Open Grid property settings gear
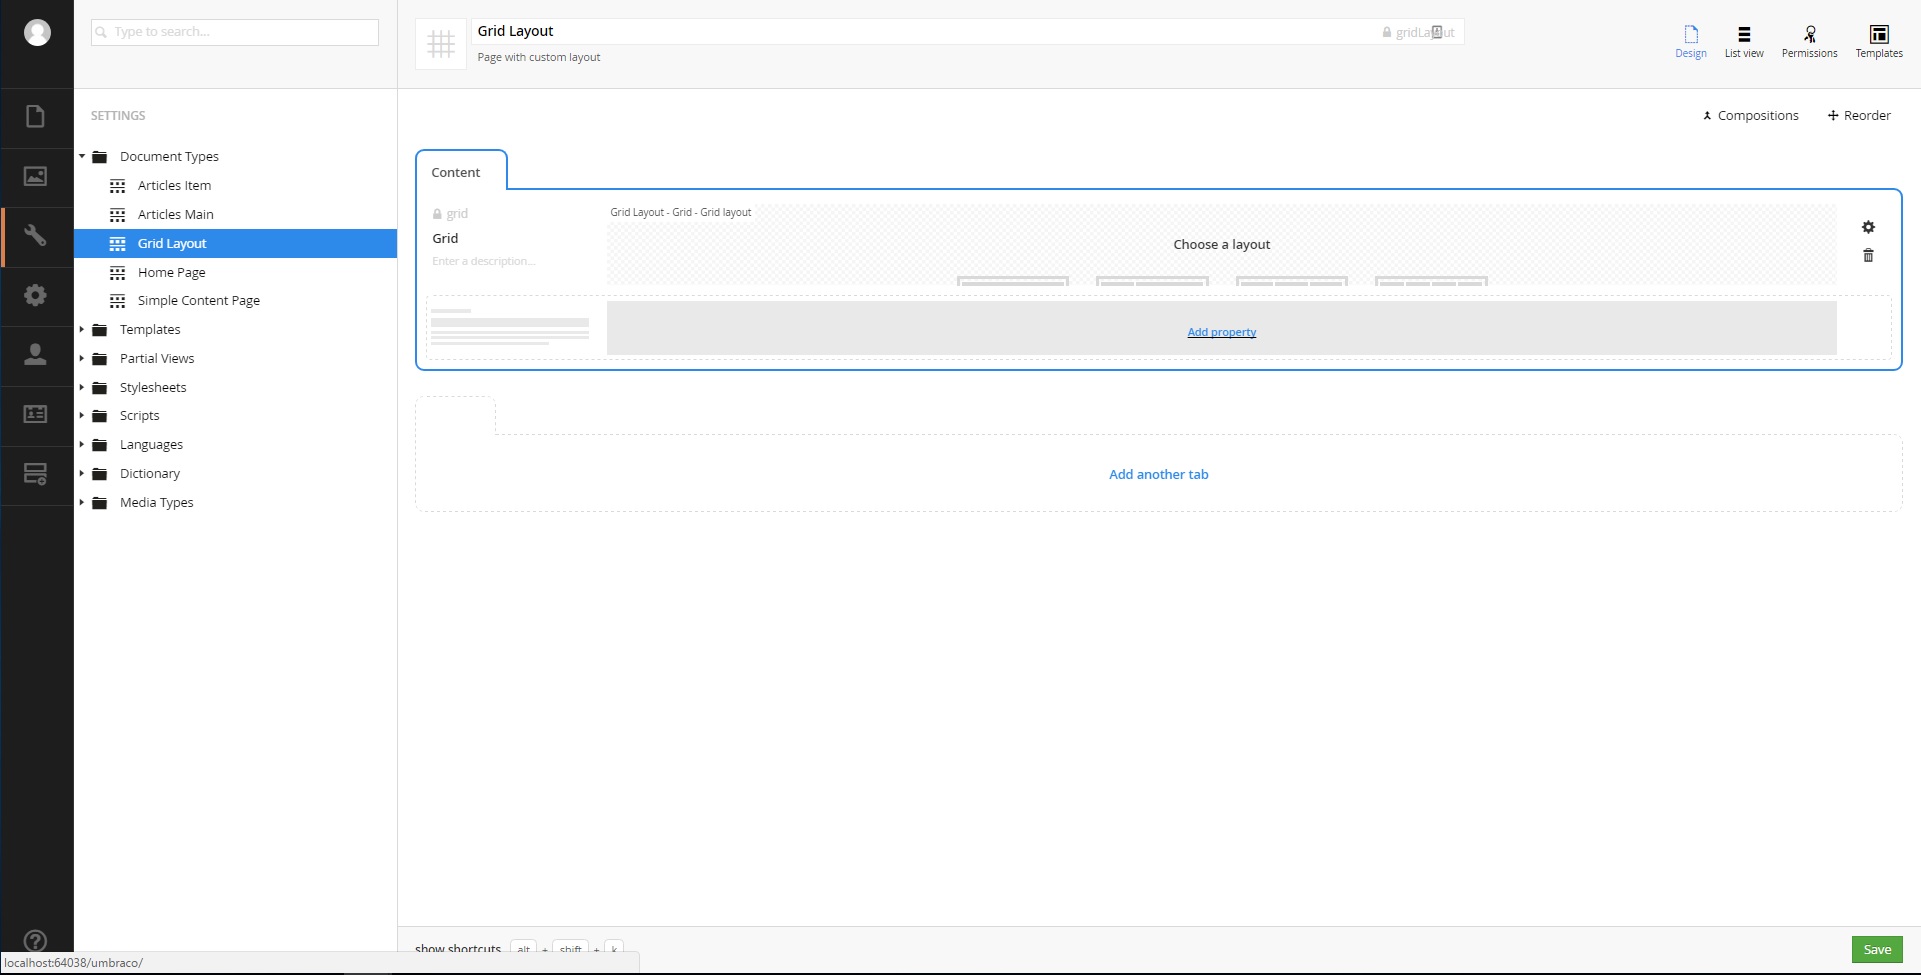Image resolution: width=1921 pixels, height=975 pixels. [1868, 227]
